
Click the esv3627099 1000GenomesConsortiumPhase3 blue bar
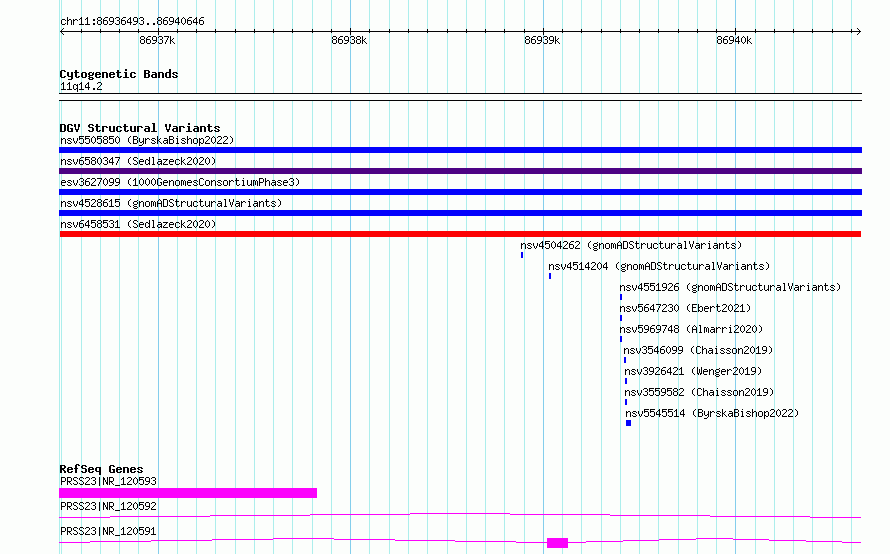click(x=460, y=192)
